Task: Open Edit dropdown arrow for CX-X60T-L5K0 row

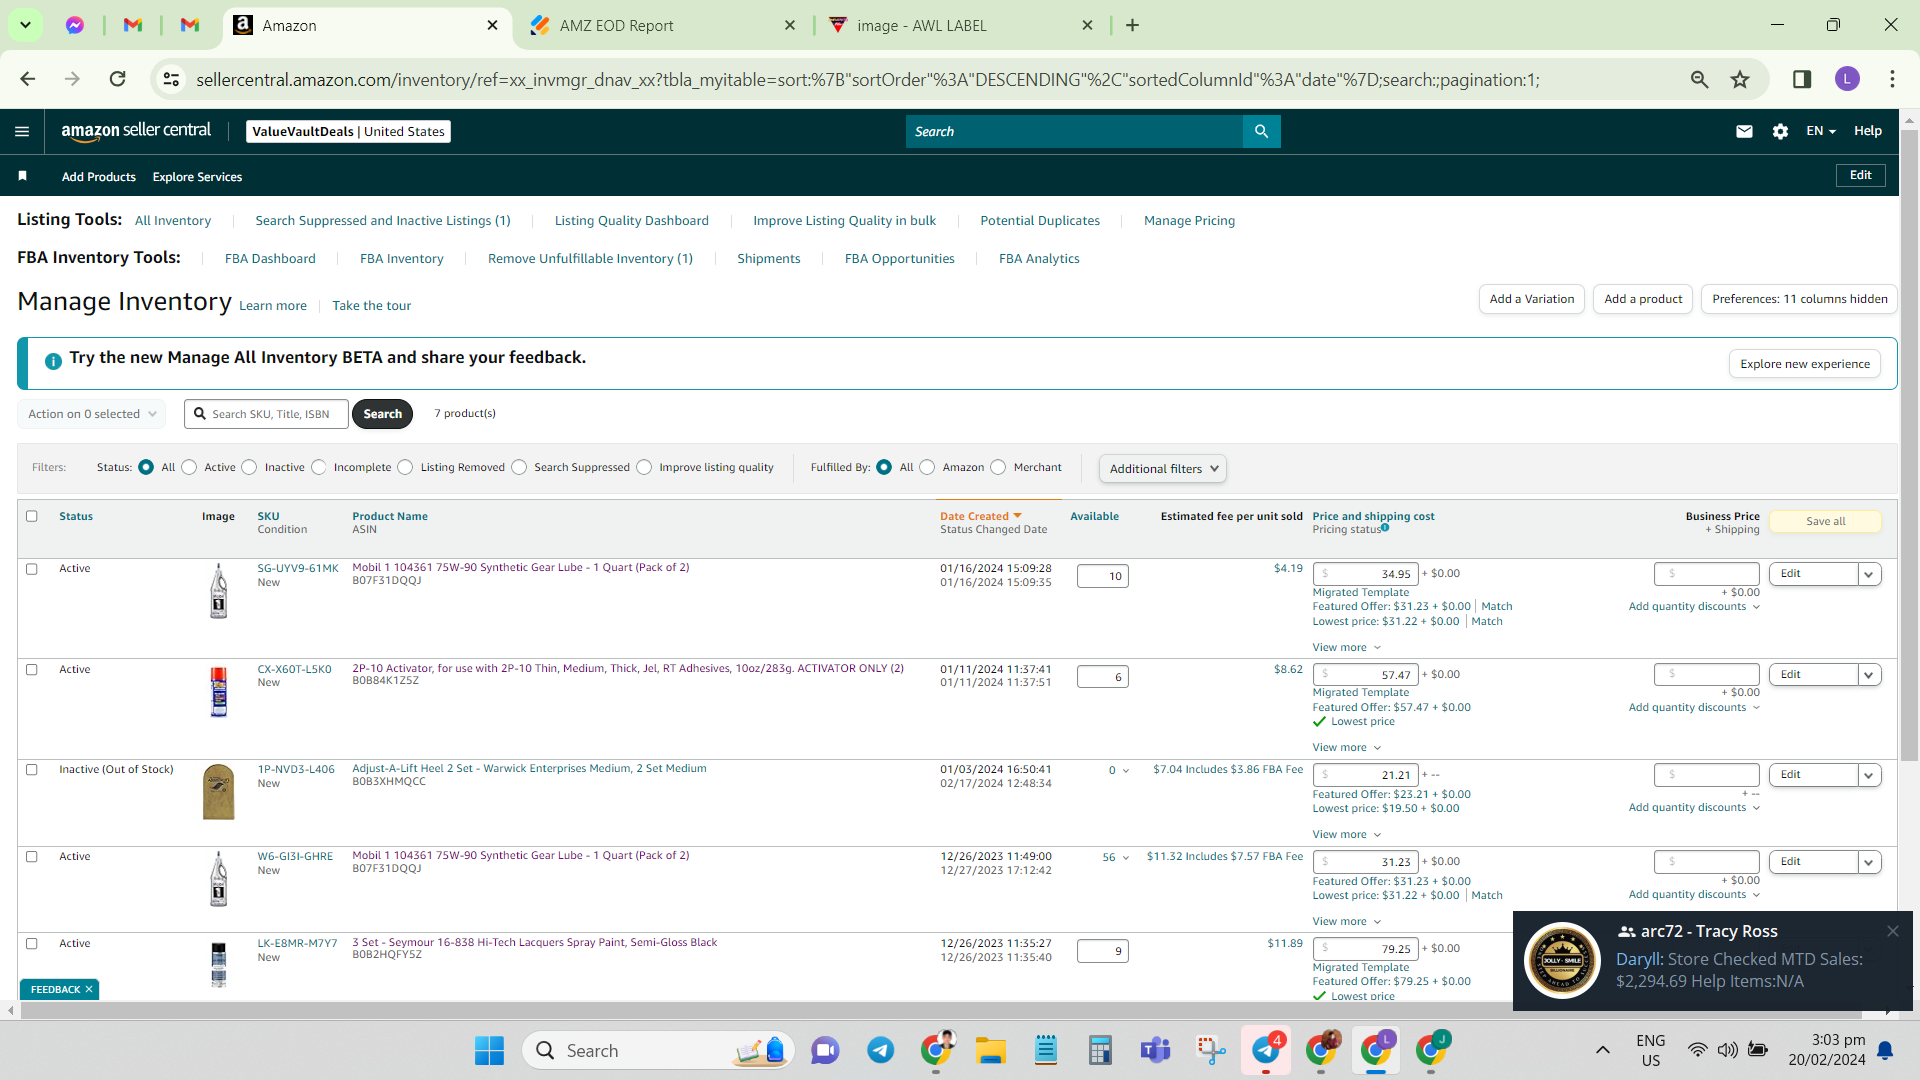Action: 1868,675
